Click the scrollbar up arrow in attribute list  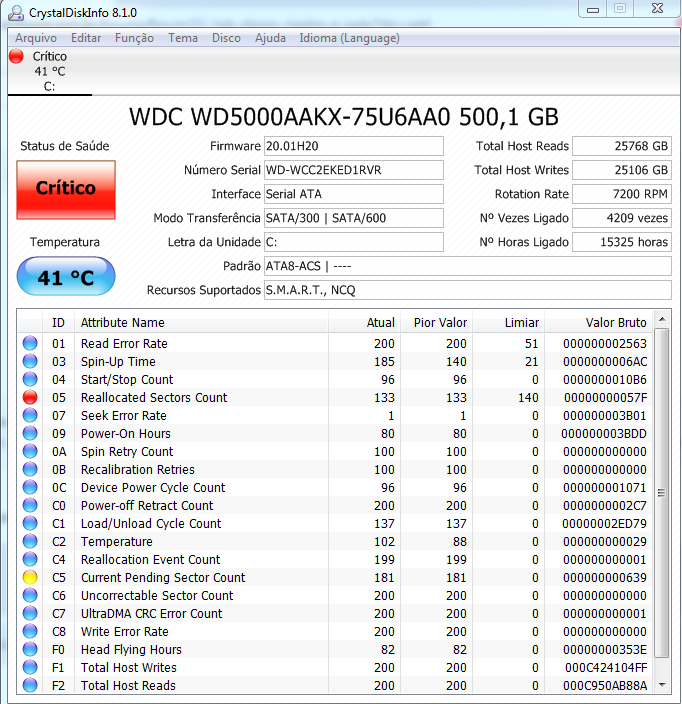(661, 319)
